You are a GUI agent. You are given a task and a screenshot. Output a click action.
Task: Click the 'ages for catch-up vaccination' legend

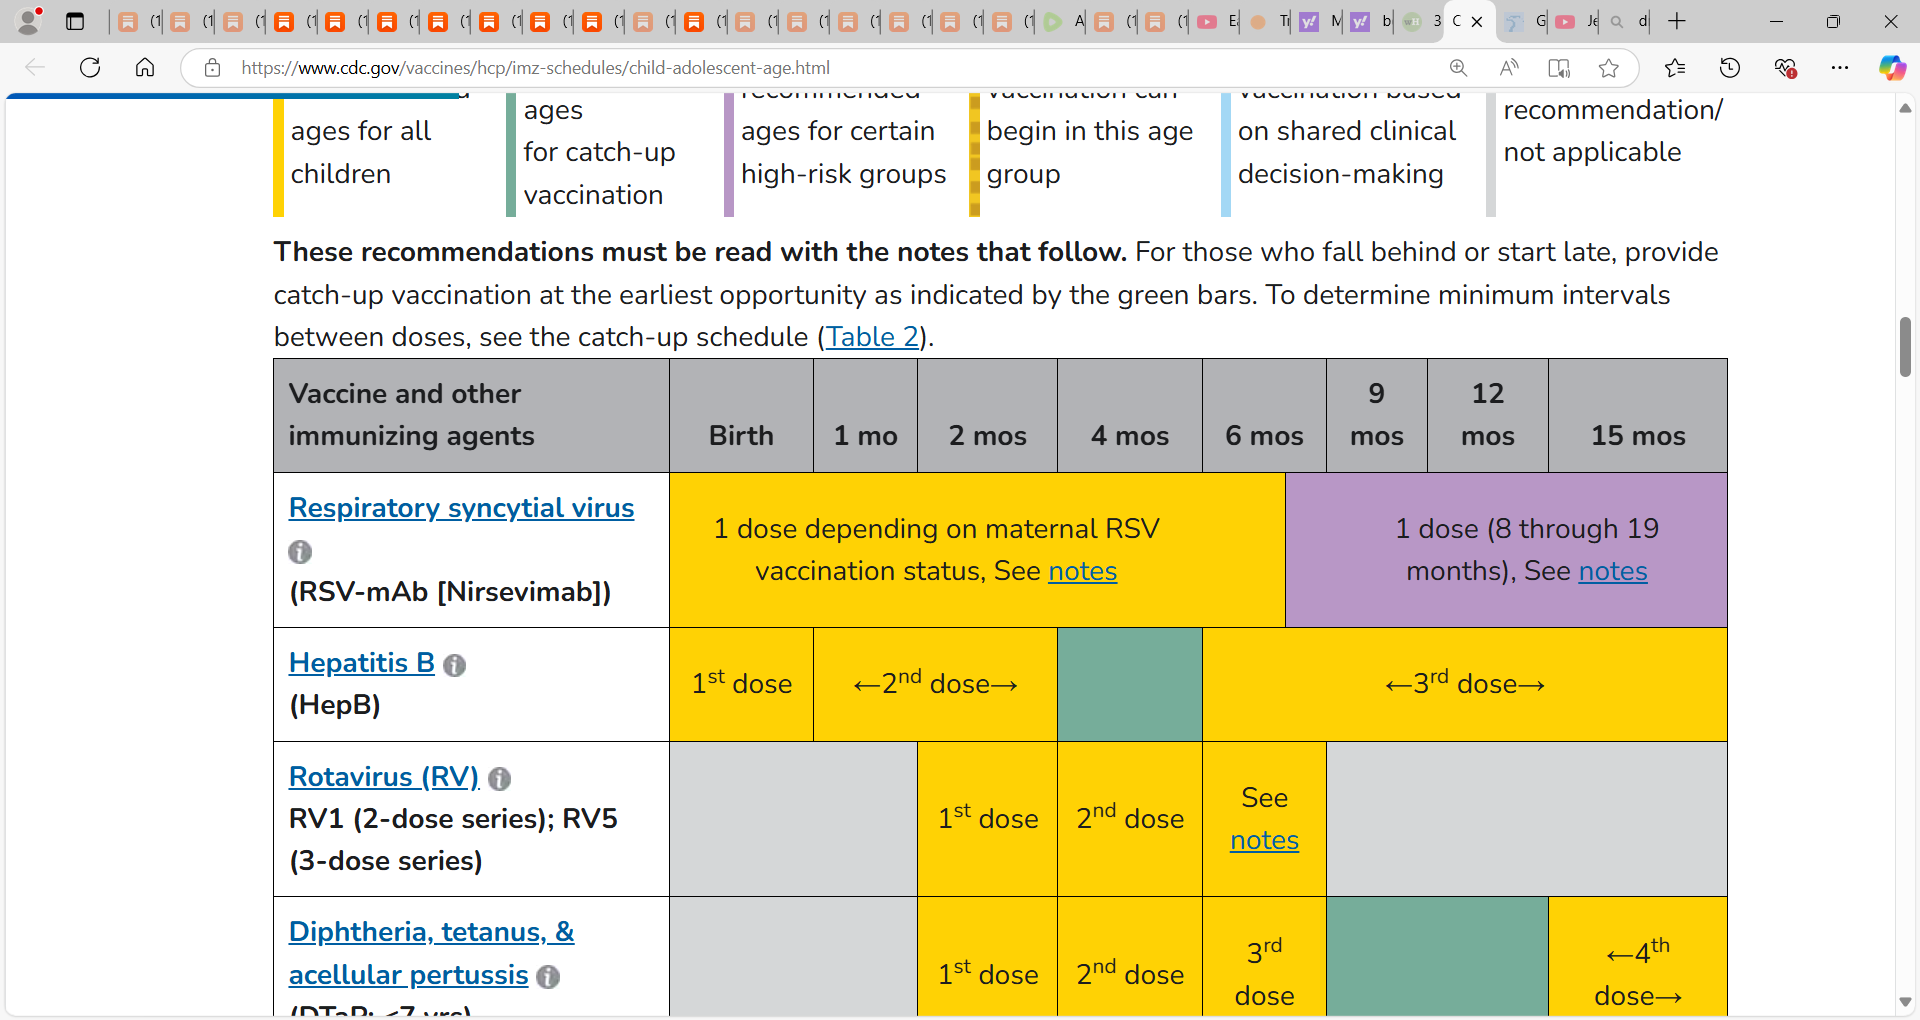pos(599,152)
